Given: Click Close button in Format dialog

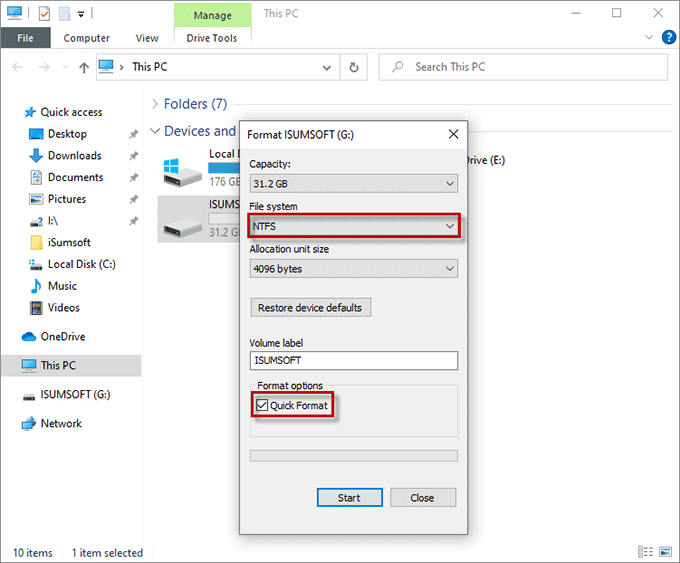Looking at the screenshot, I should coord(423,498).
